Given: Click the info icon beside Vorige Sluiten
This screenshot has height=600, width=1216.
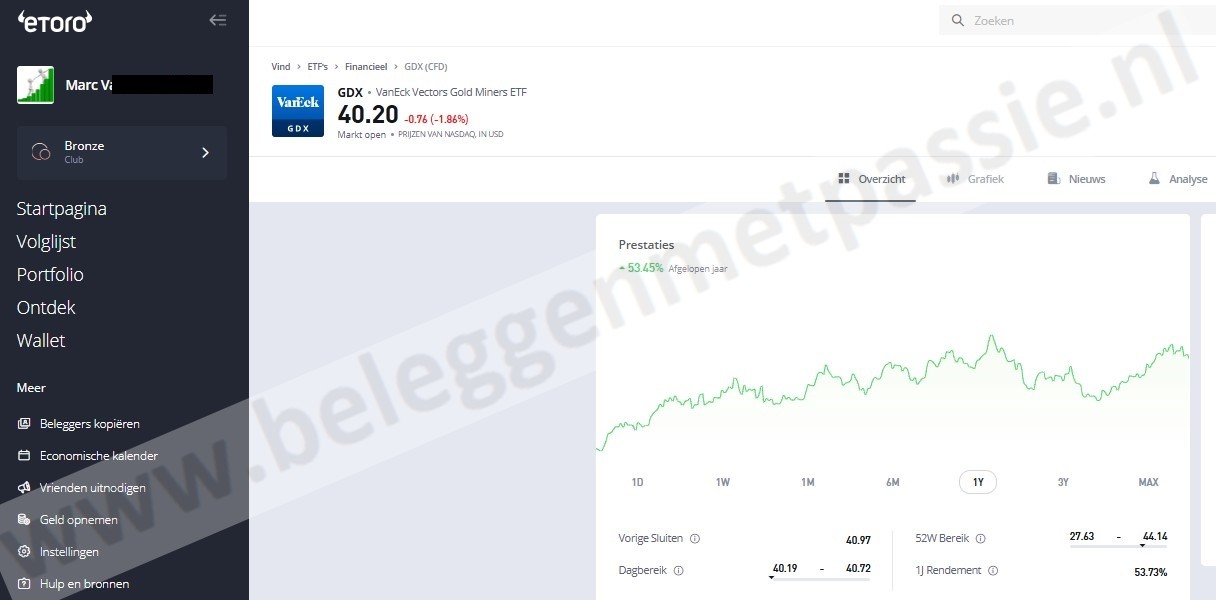Looking at the screenshot, I should tap(695, 539).
